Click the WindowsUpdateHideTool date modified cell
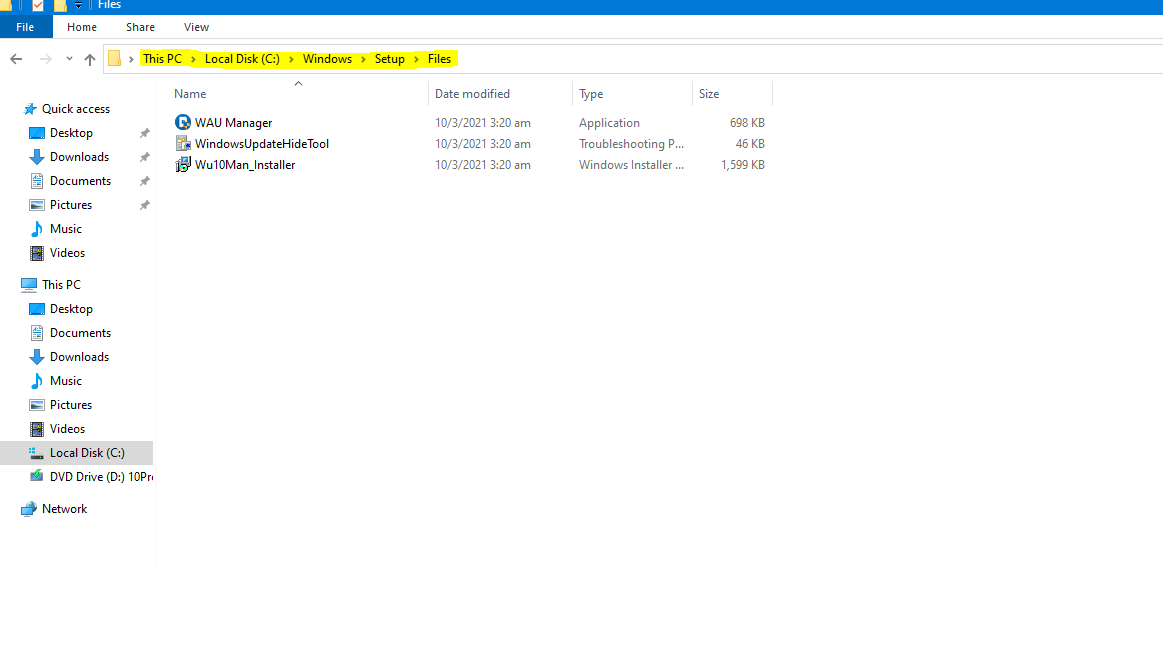1163x648 pixels. pyautogui.click(x=483, y=144)
